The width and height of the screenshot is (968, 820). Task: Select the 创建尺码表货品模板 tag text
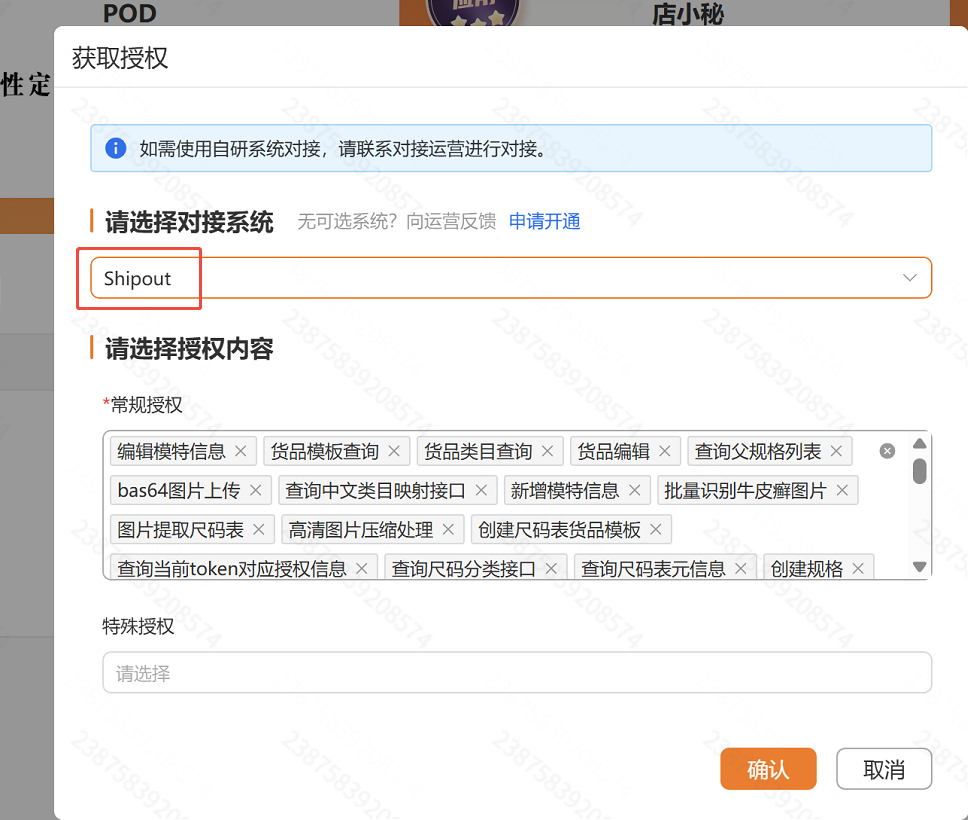(559, 530)
